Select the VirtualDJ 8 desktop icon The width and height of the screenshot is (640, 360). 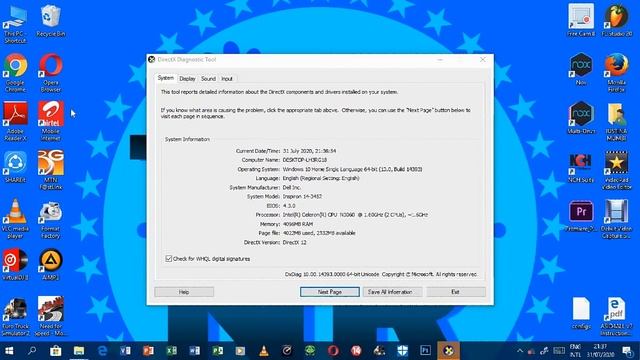pos(16,264)
